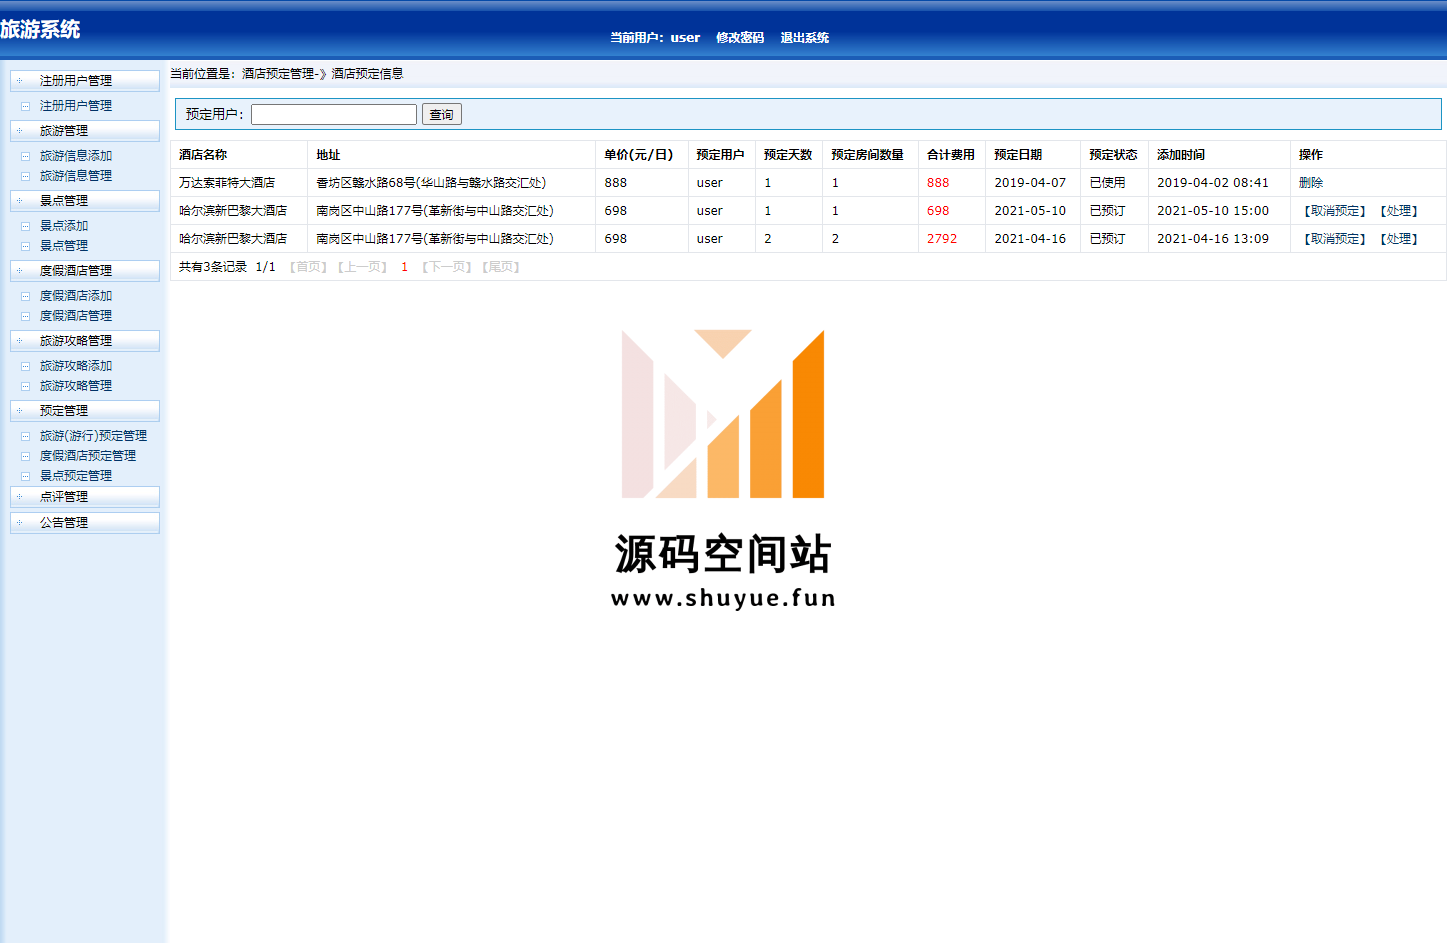Click the 修改密码 link in the header
The width and height of the screenshot is (1447, 943).
(740, 38)
